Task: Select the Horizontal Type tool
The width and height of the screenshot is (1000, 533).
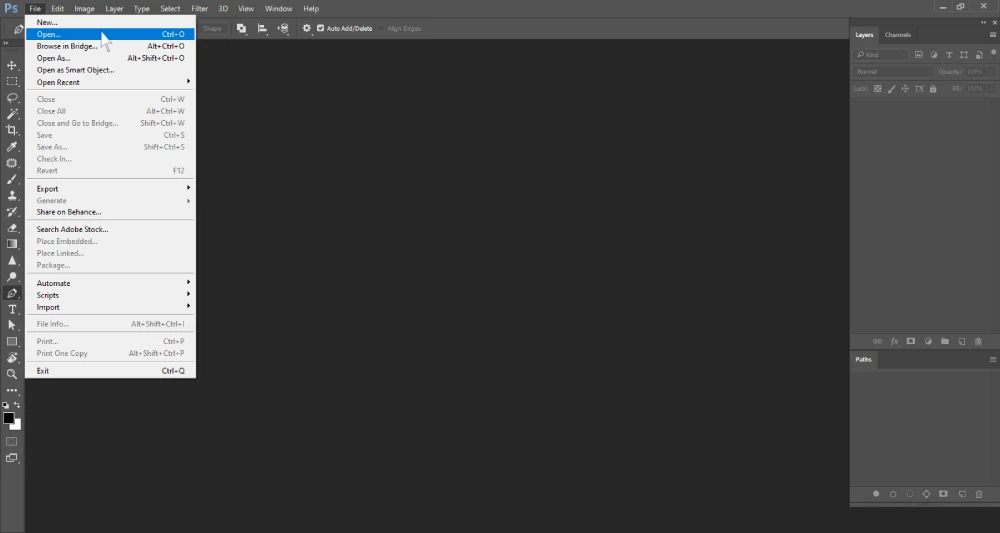Action: click(11, 309)
